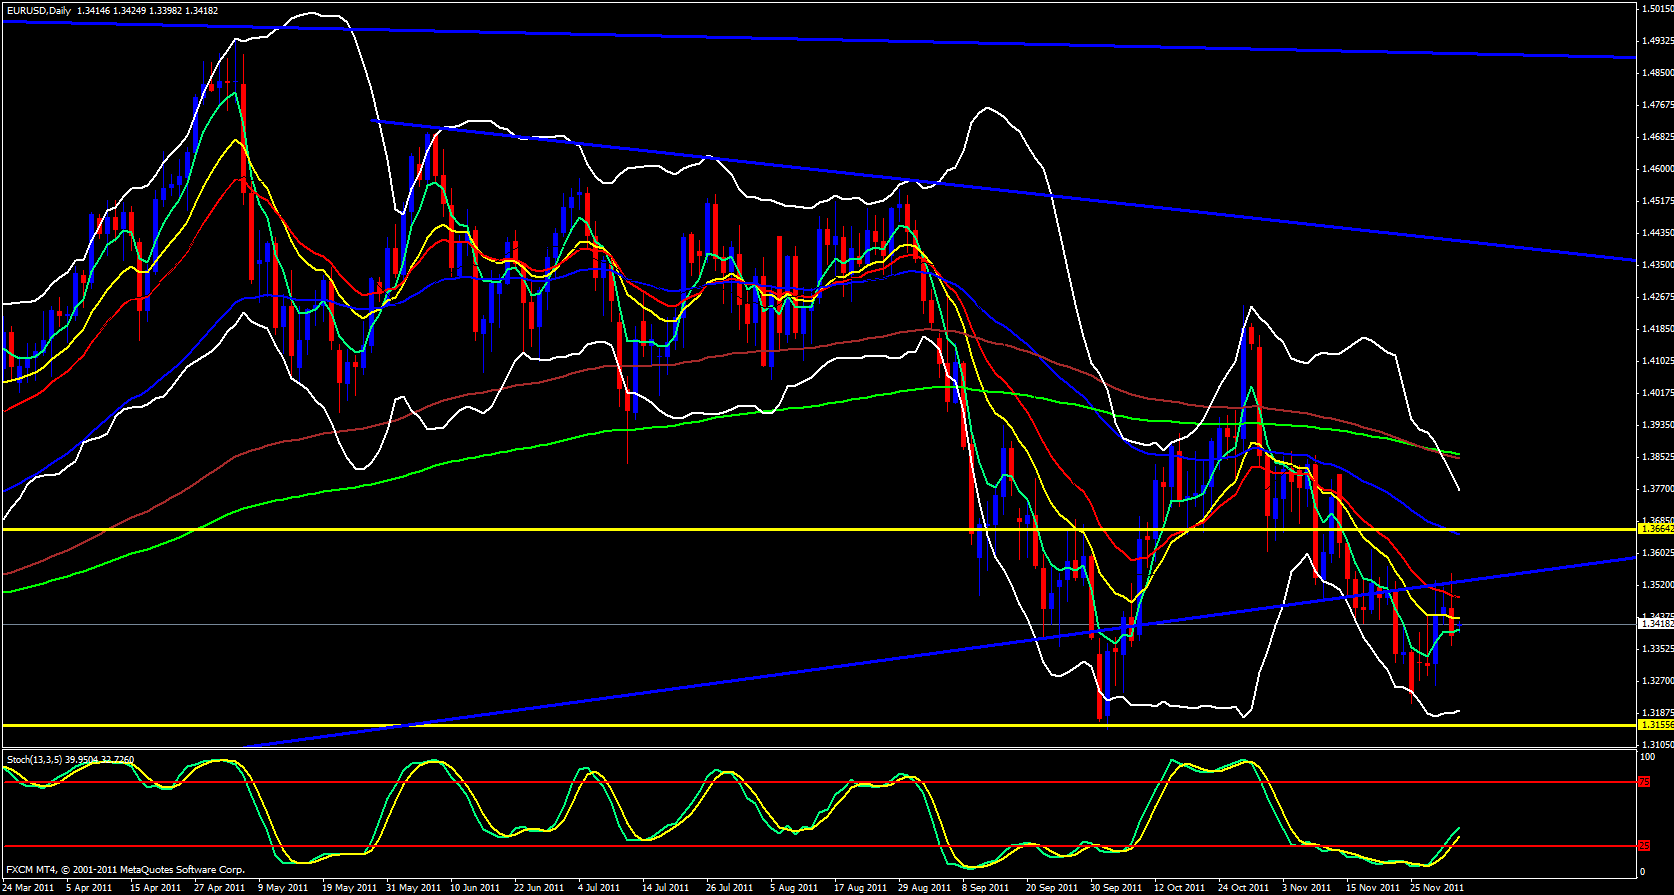
Task: Click the 1.43500 price scale label
Action: (1657, 265)
